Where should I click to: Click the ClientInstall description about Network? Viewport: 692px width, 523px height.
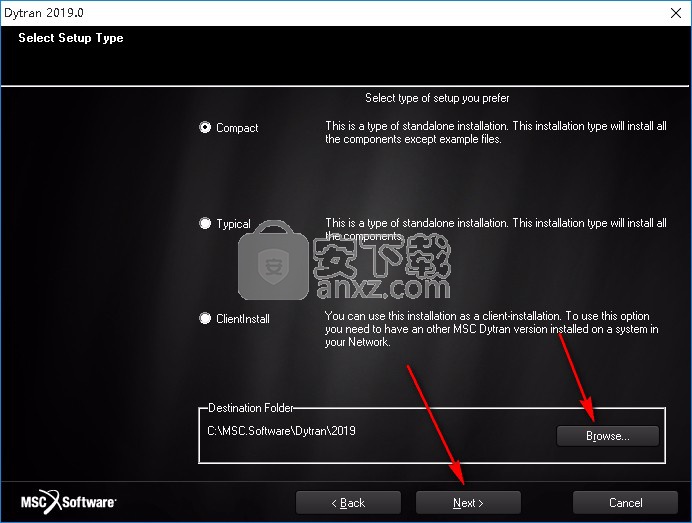492,329
